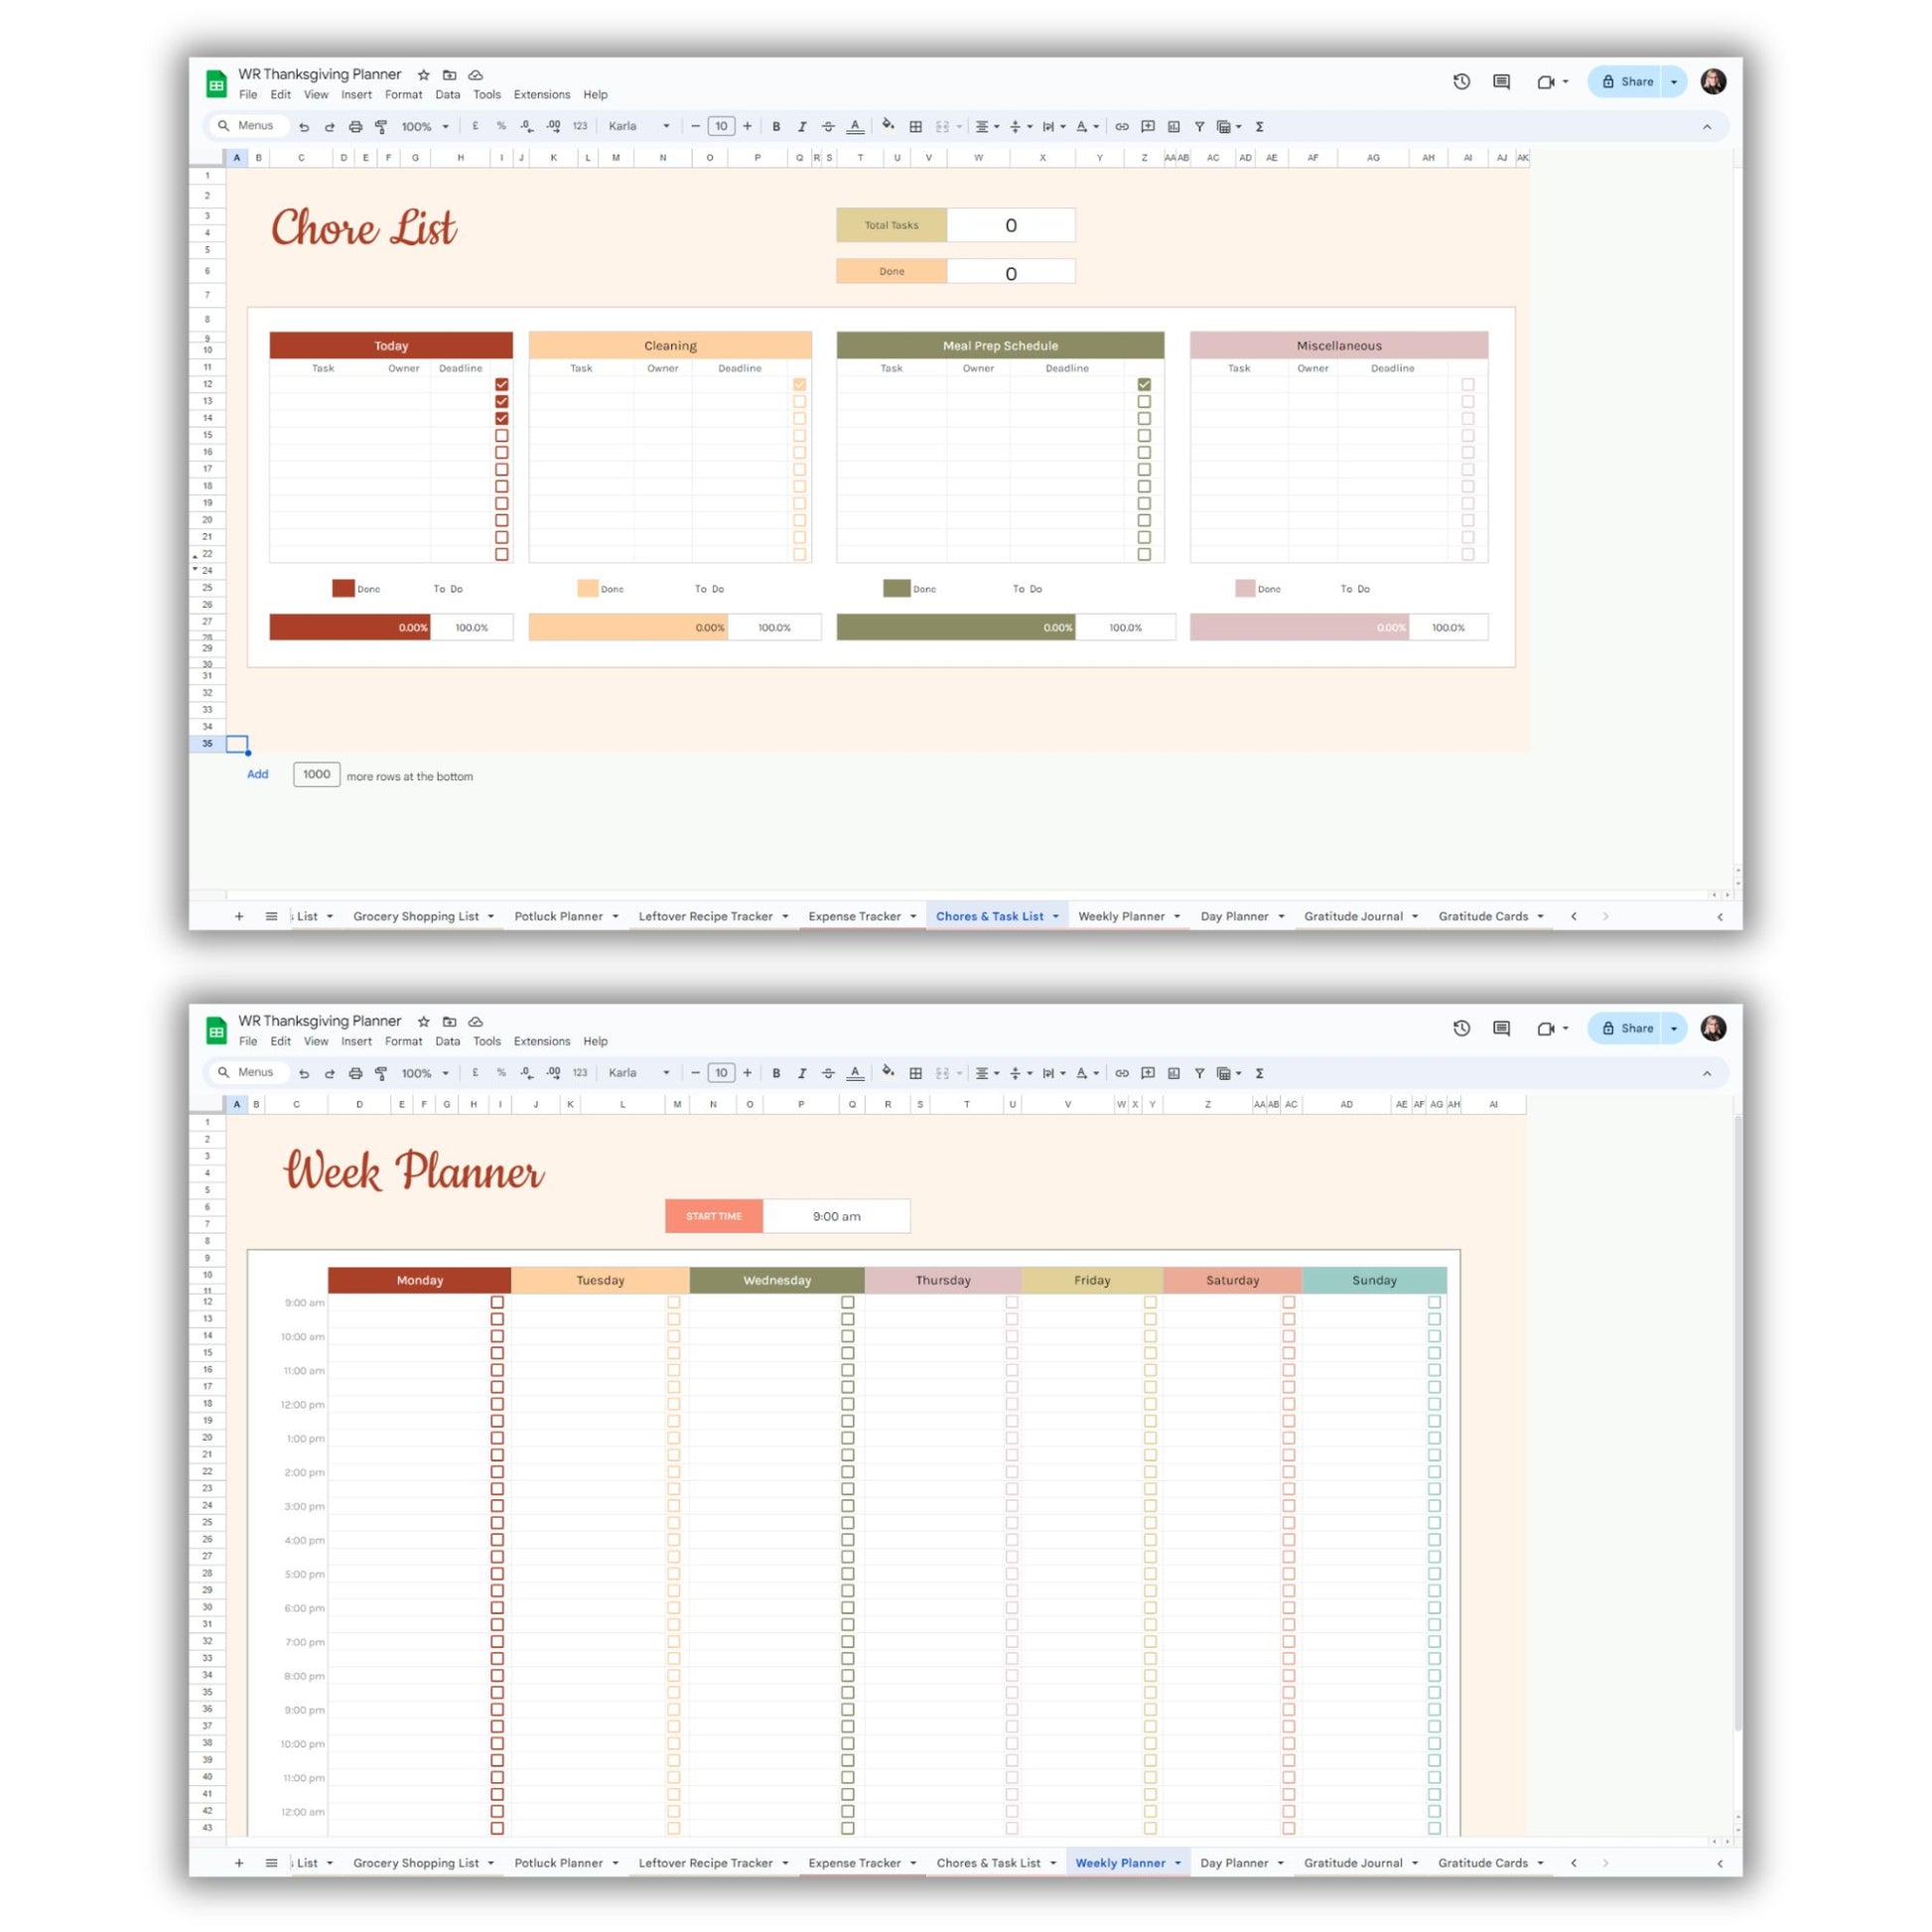Click the Add link below the chore sheet
The height and width of the screenshot is (1932, 1932).
[x=258, y=774]
